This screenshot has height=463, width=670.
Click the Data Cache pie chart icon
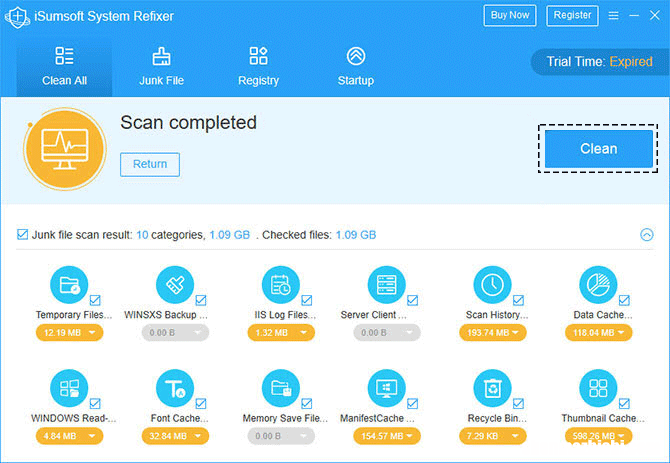click(x=598, y=284)
